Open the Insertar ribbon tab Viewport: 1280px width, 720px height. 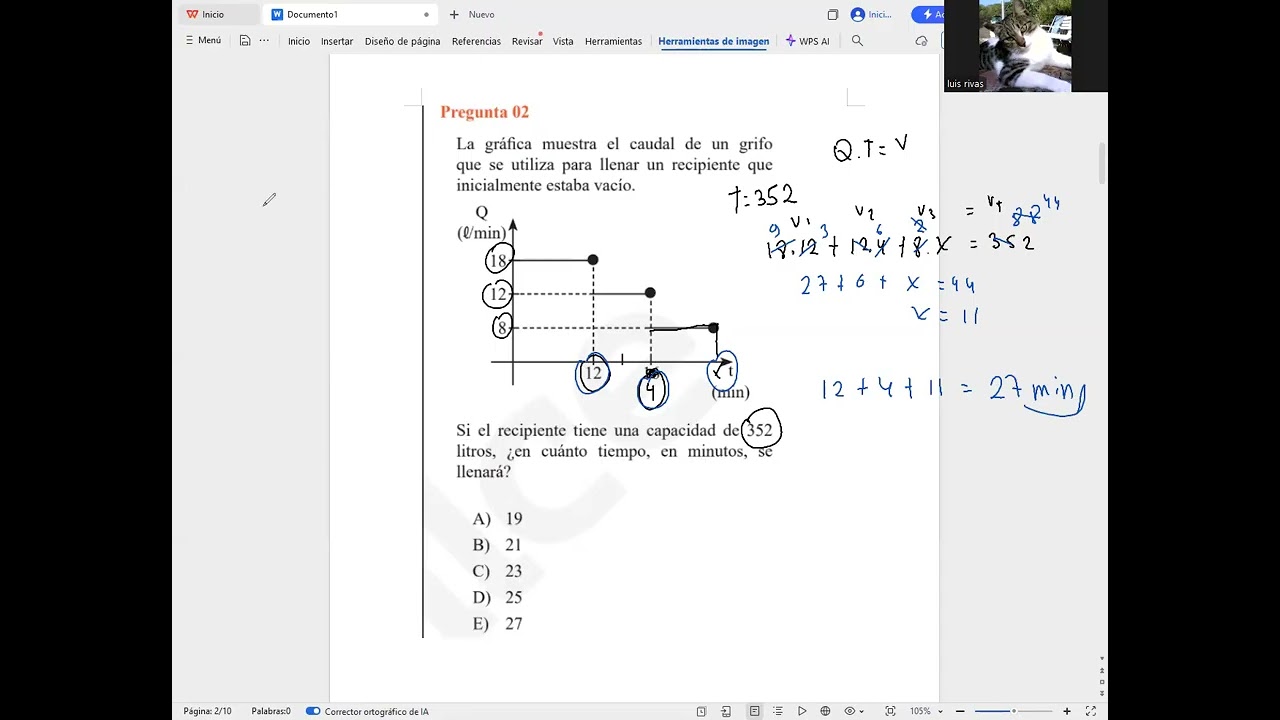point(337,41)
